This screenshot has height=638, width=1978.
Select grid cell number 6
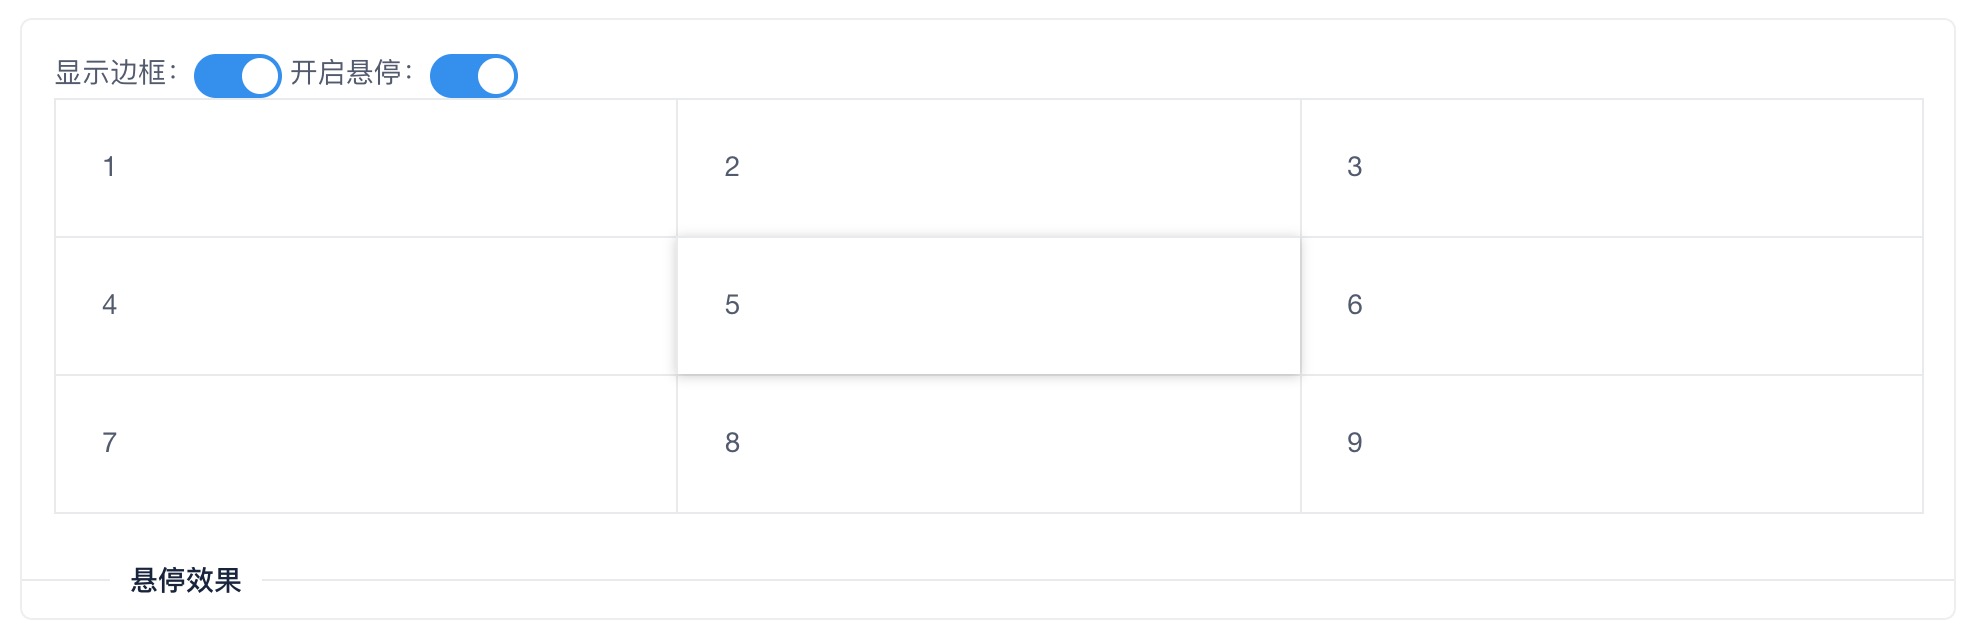tap(1612, 306)
